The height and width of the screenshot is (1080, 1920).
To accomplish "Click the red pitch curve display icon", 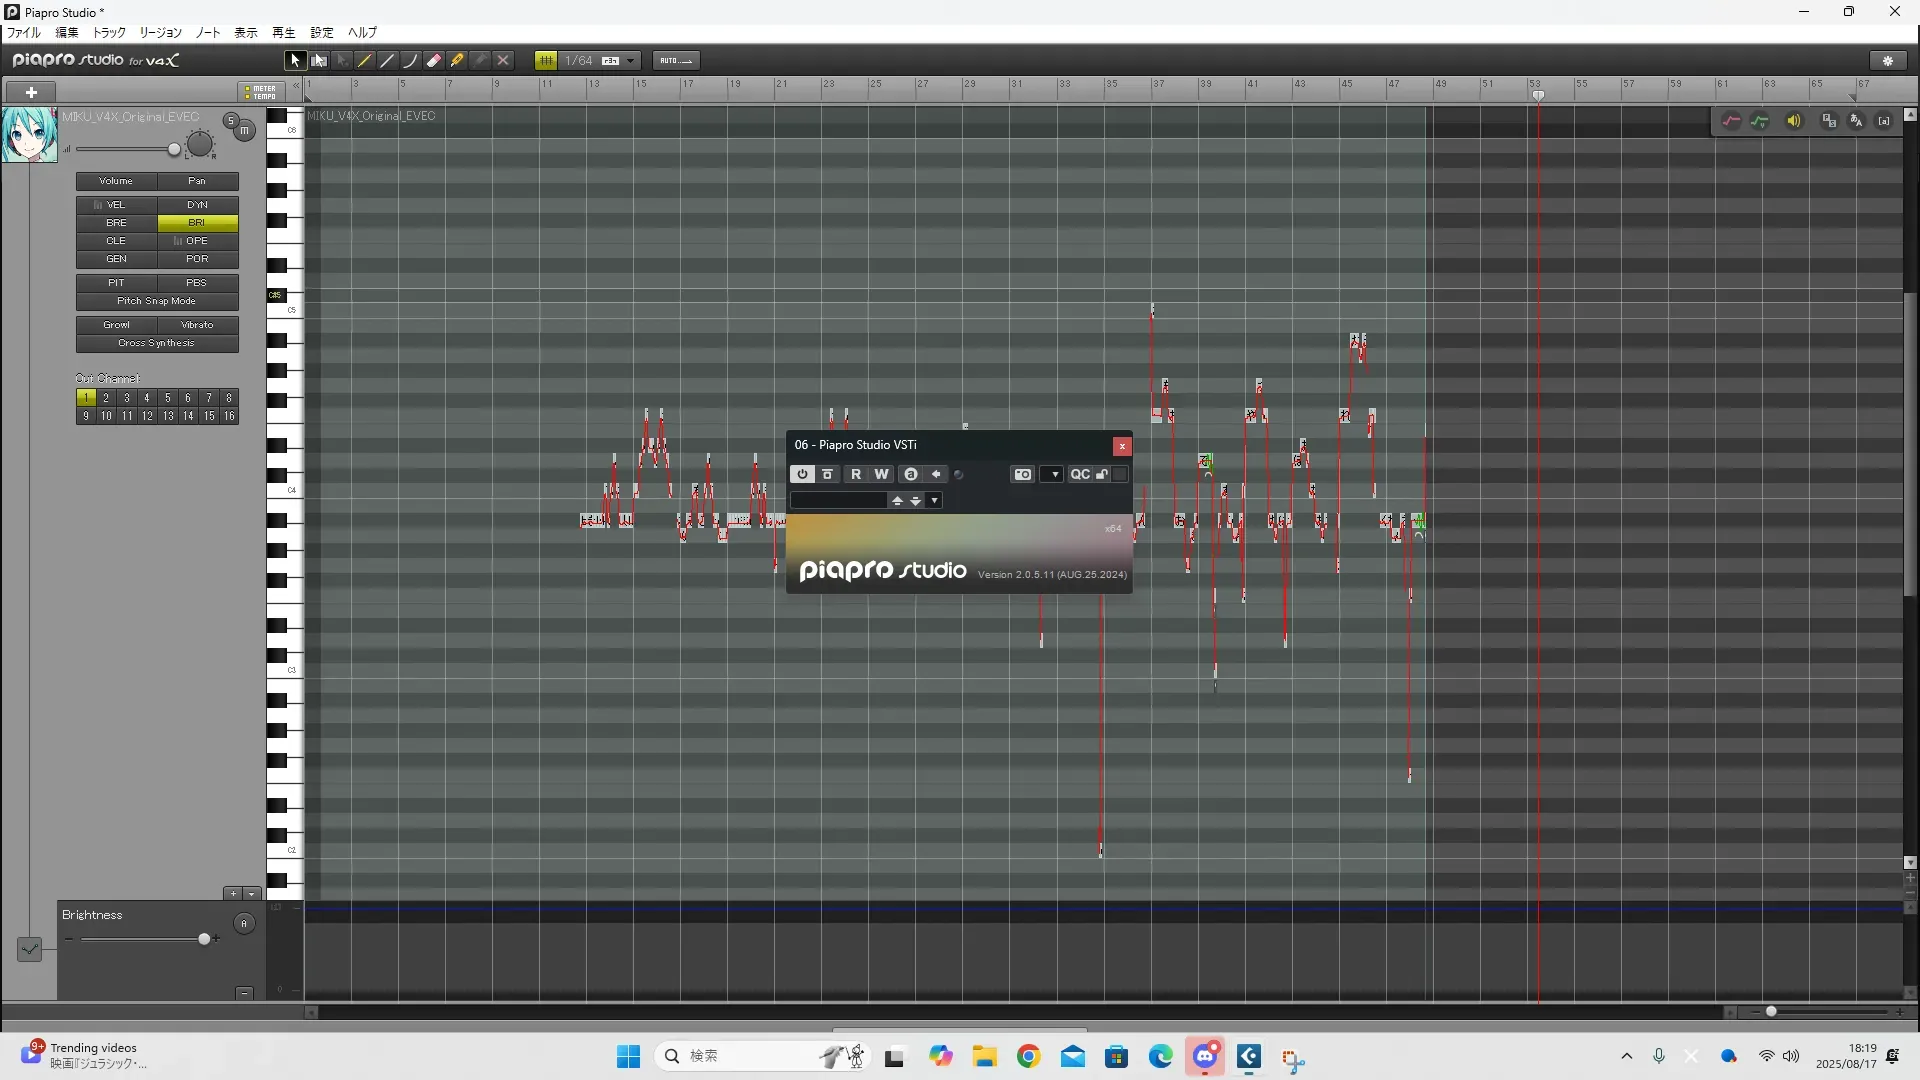I will [x=1731, y=121].
